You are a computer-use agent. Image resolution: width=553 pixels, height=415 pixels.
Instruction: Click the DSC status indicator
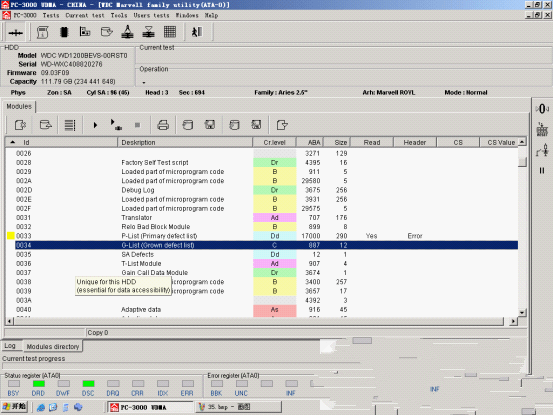[x=88, y=384]
